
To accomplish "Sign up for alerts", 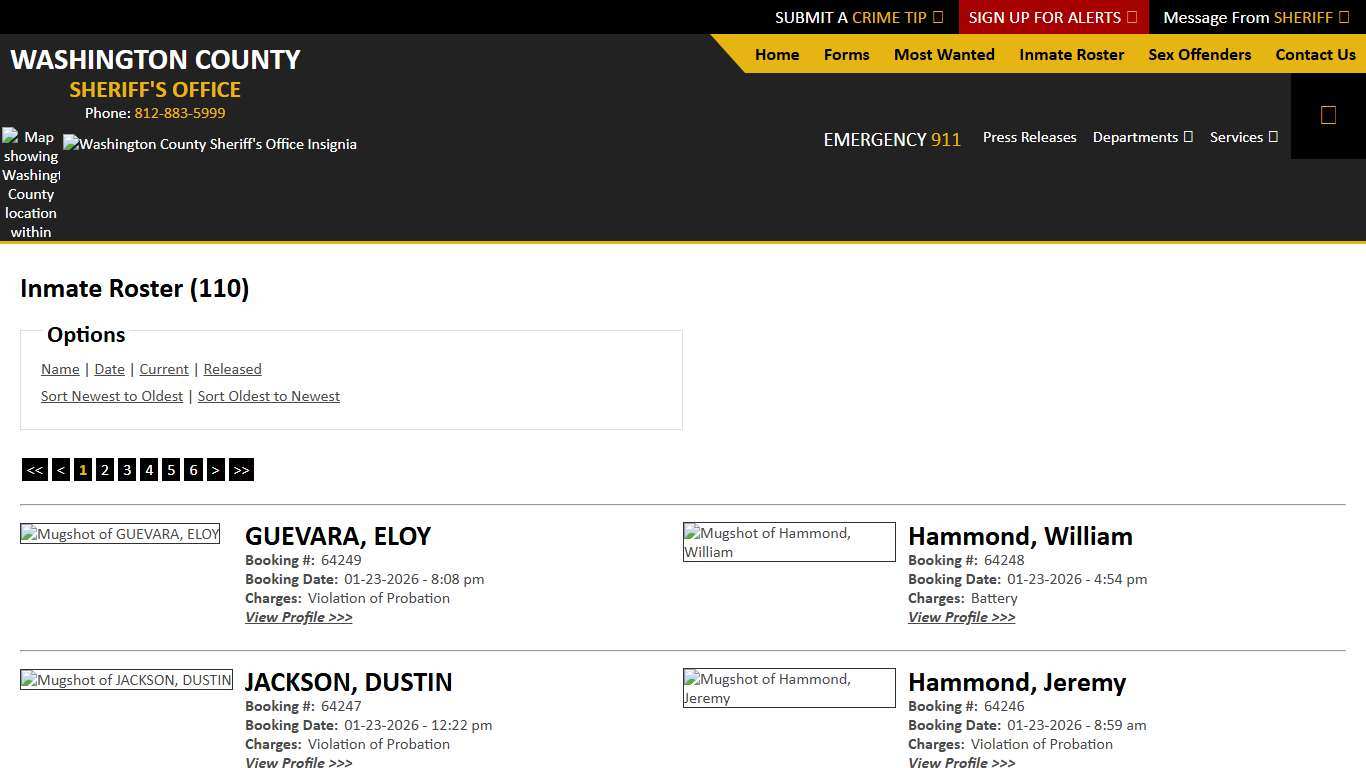I will [1046, 17].
